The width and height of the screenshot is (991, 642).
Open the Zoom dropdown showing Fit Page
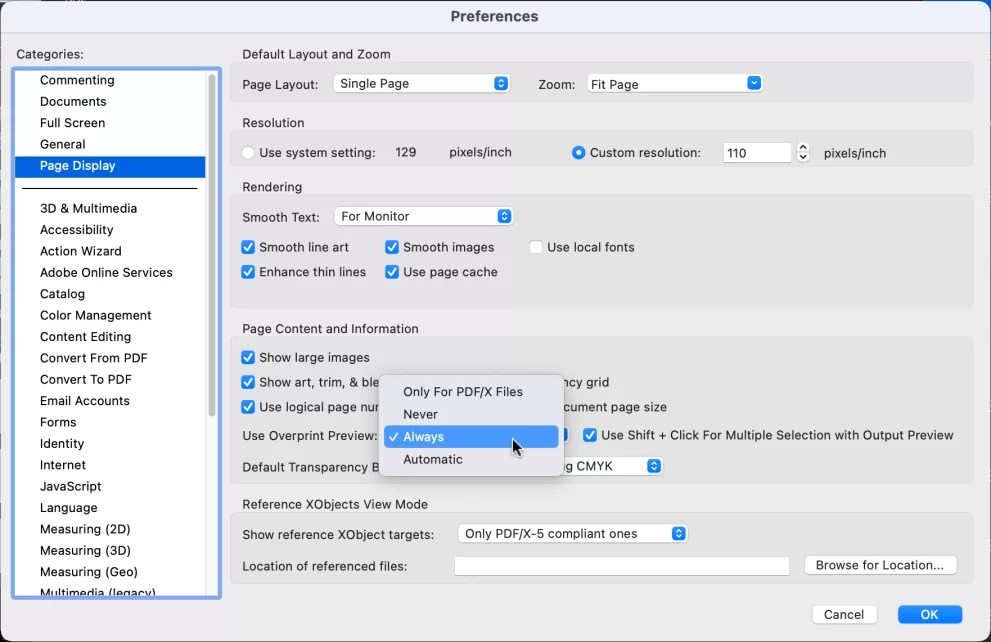coord(674,84)
